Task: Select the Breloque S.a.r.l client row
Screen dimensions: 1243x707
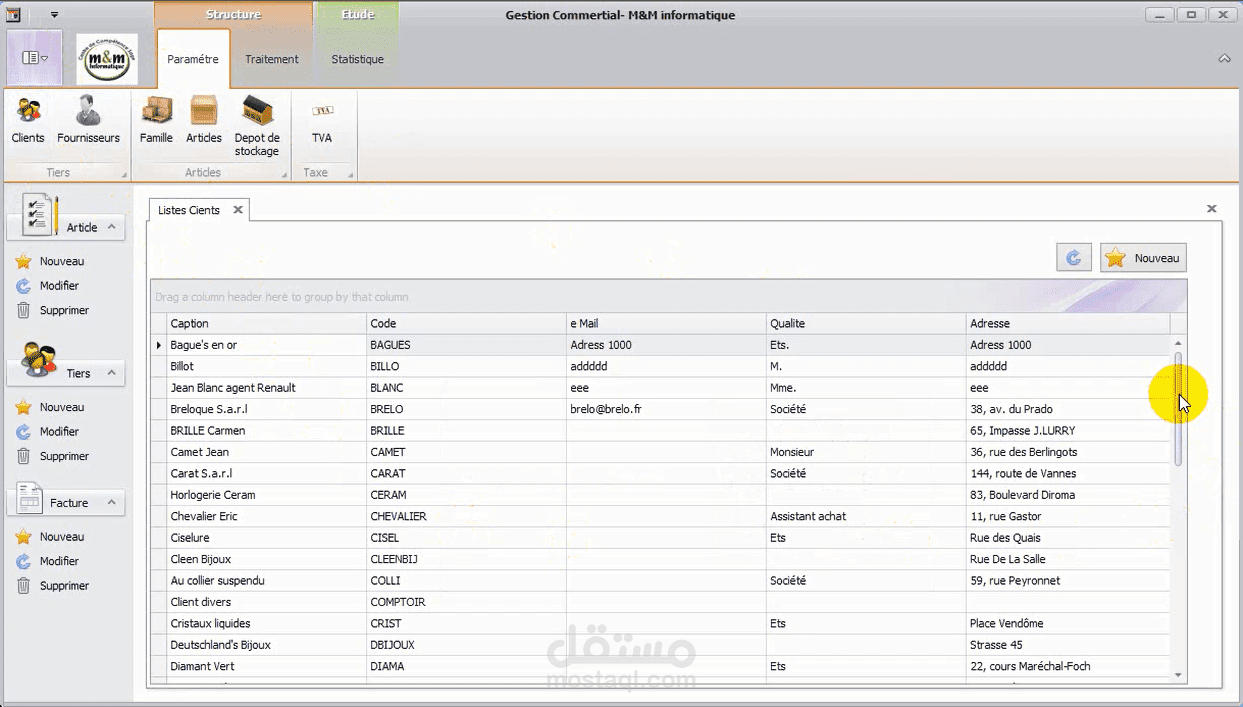Action: click(x=300, y=408)
